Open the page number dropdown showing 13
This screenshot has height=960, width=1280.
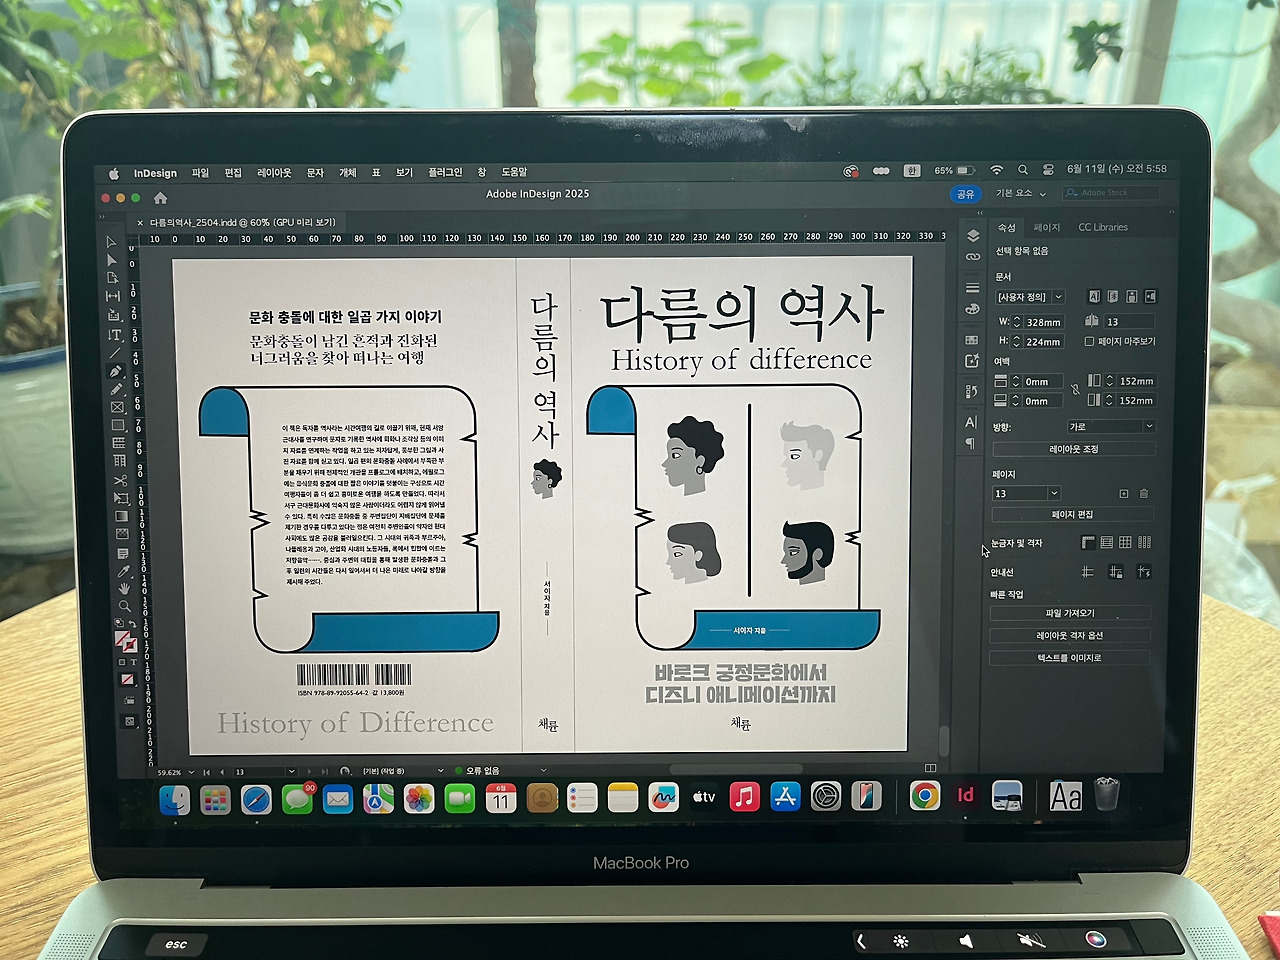click(1025, 493)
